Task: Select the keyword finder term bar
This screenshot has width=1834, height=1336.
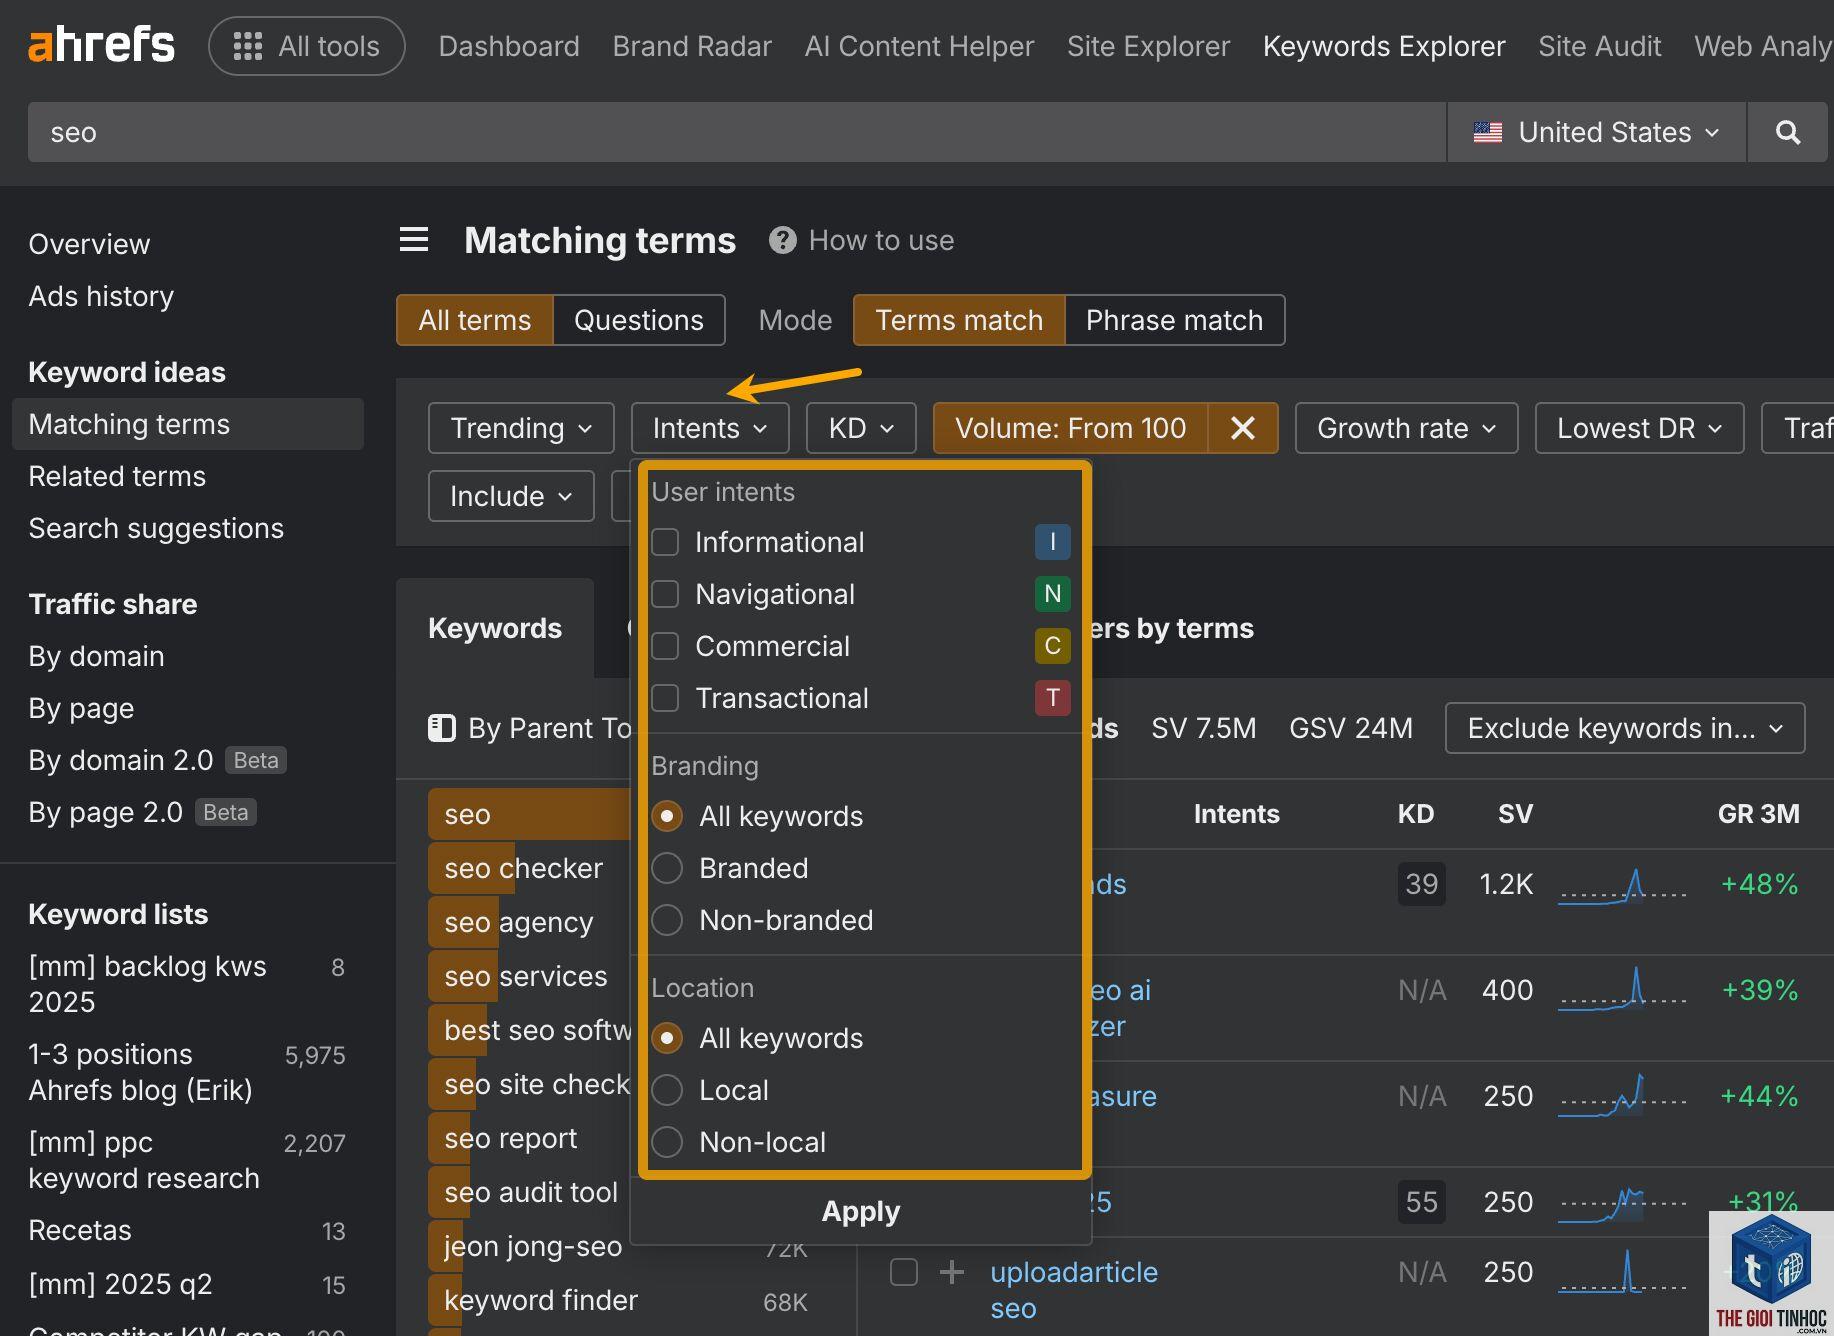Action: coord(540,1300)
